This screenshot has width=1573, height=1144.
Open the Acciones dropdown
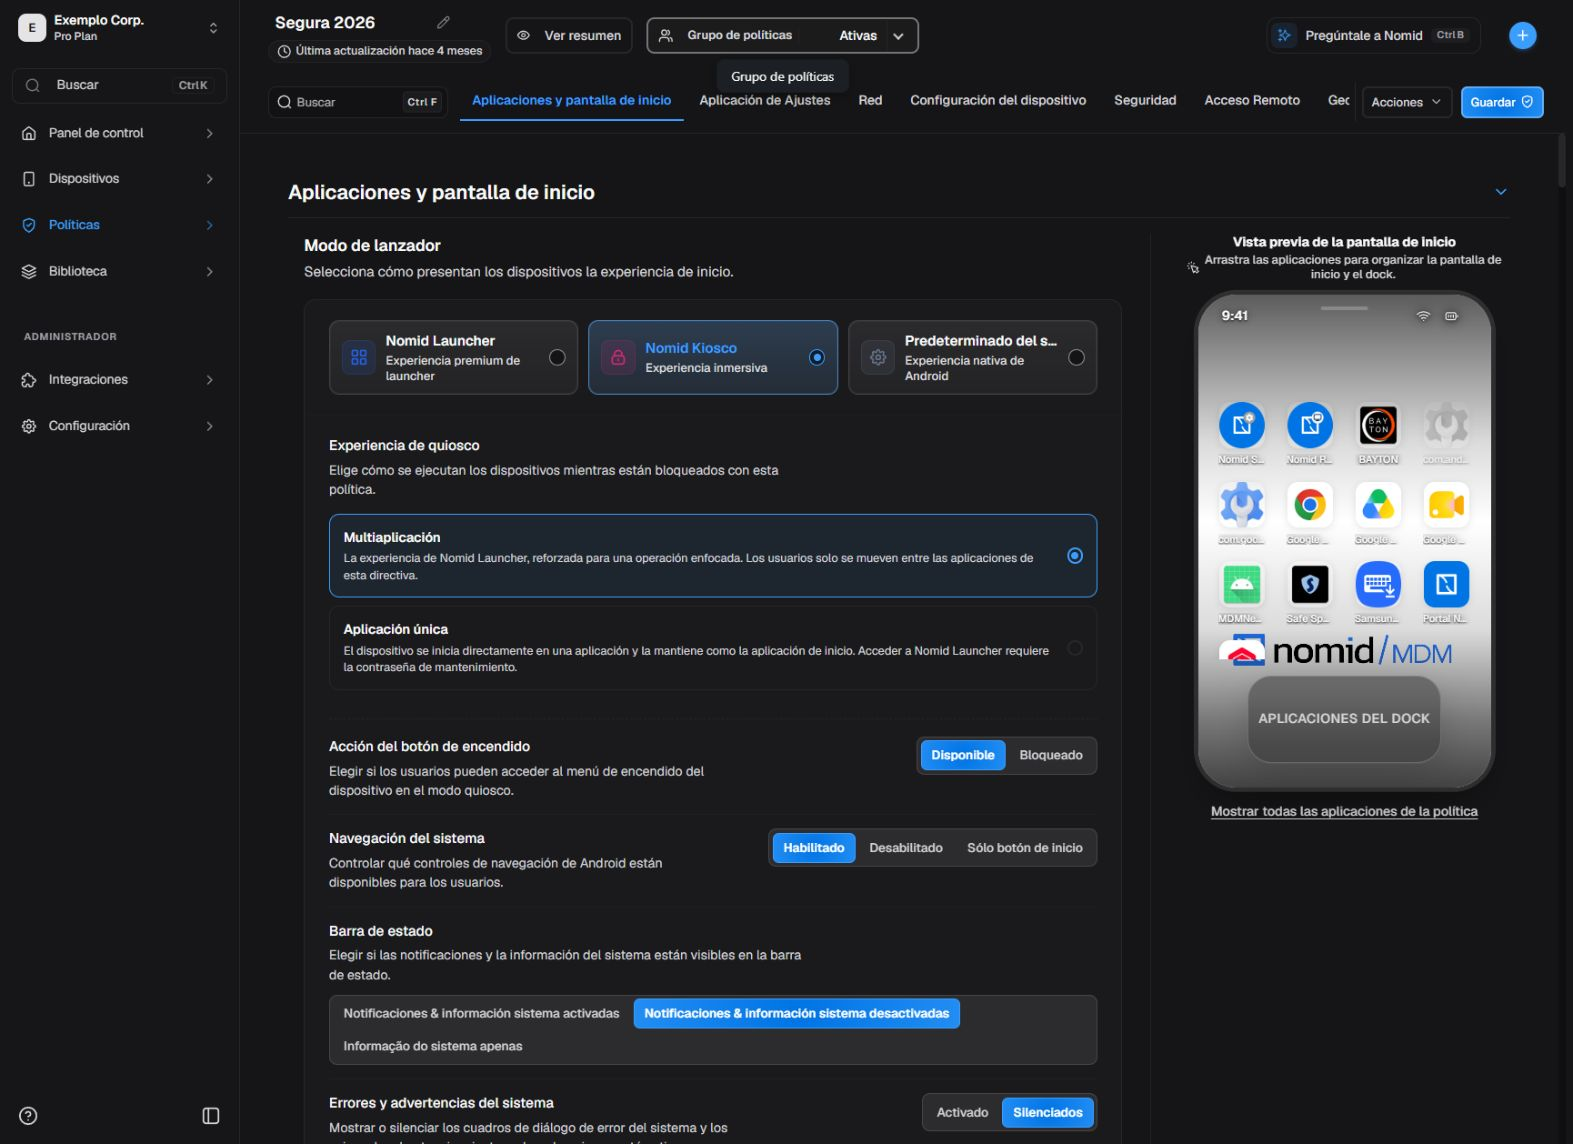[1407, 102]
